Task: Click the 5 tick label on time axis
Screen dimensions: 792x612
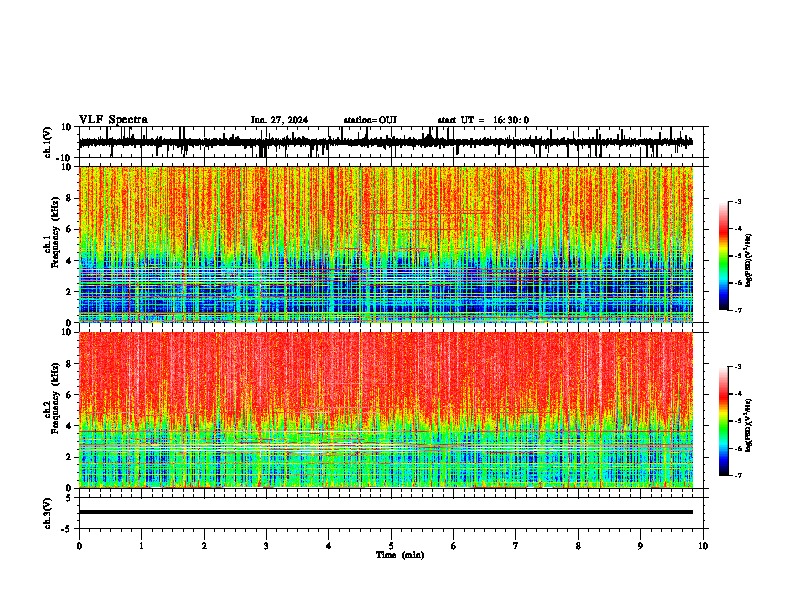Action: click(x=391, y=546)
